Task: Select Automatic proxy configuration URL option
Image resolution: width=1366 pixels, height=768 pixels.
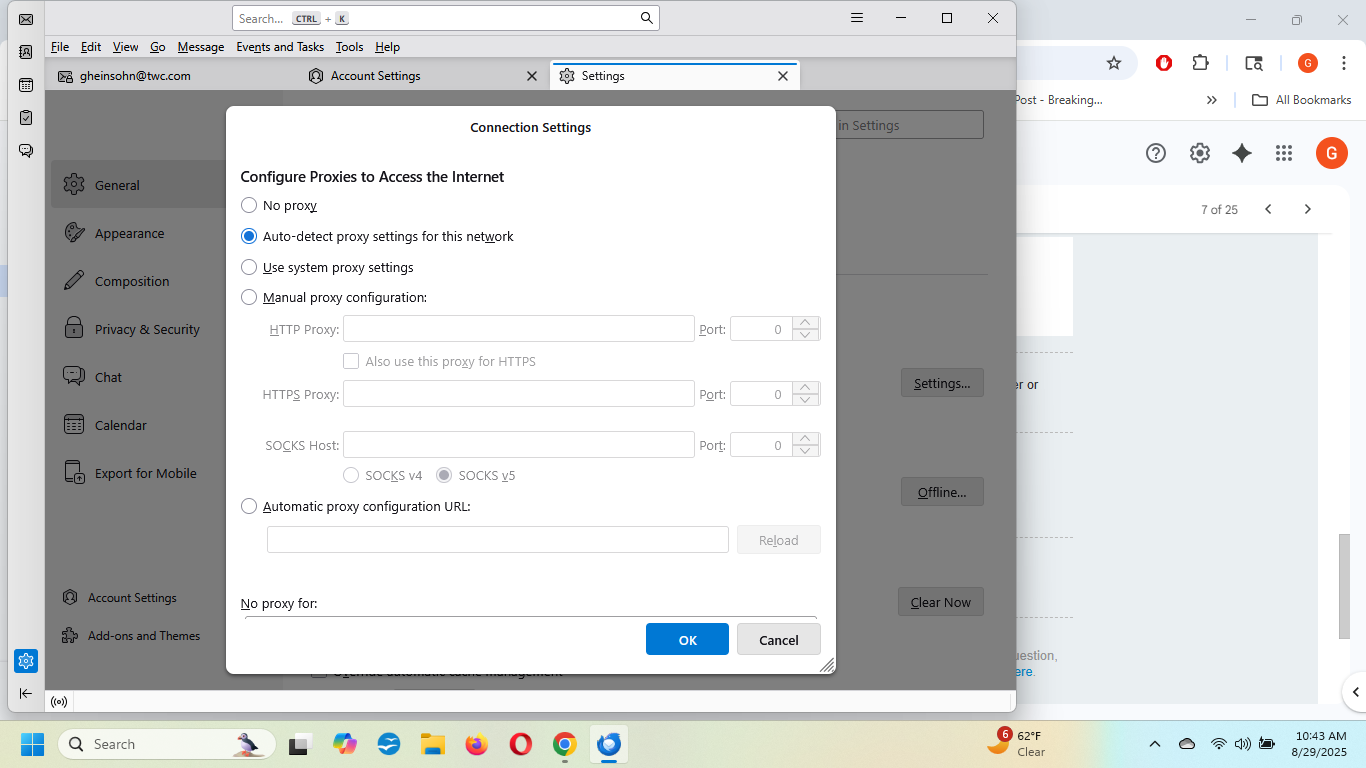Action: [x=249, y=506]
